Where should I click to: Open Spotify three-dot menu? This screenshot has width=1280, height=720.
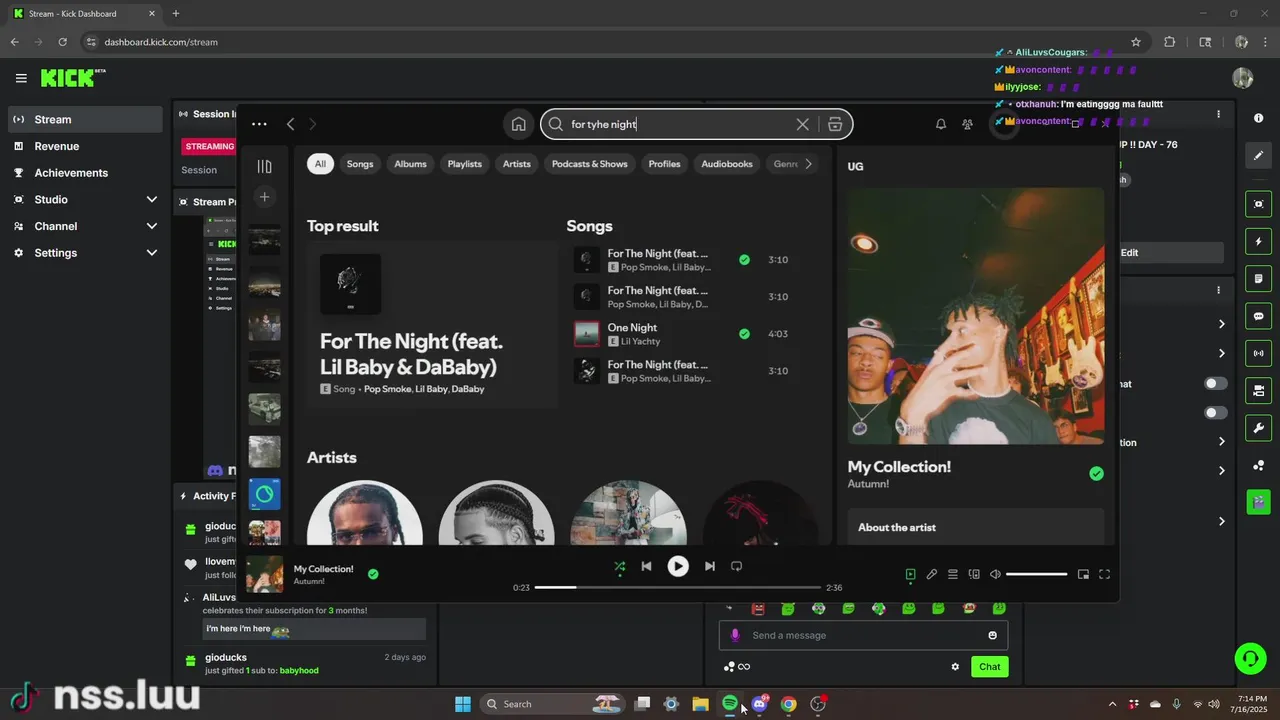pos(259,124)
